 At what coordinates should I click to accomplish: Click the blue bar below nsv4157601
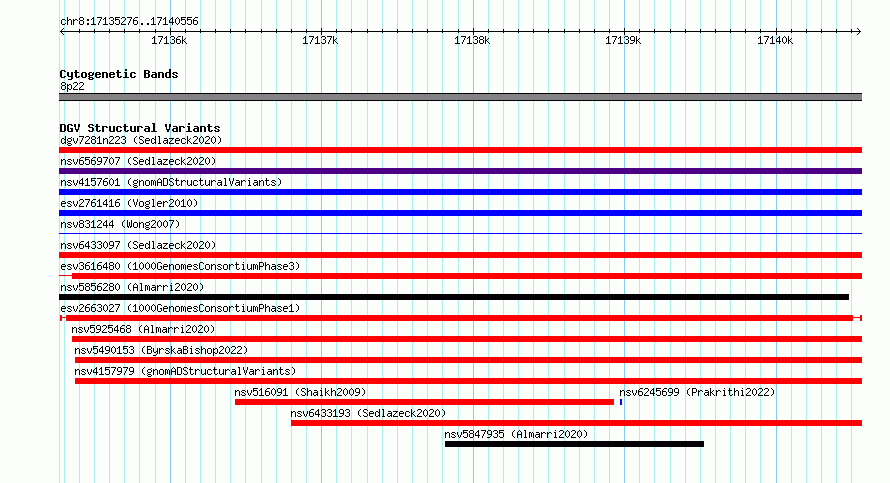tap(460, 192)
